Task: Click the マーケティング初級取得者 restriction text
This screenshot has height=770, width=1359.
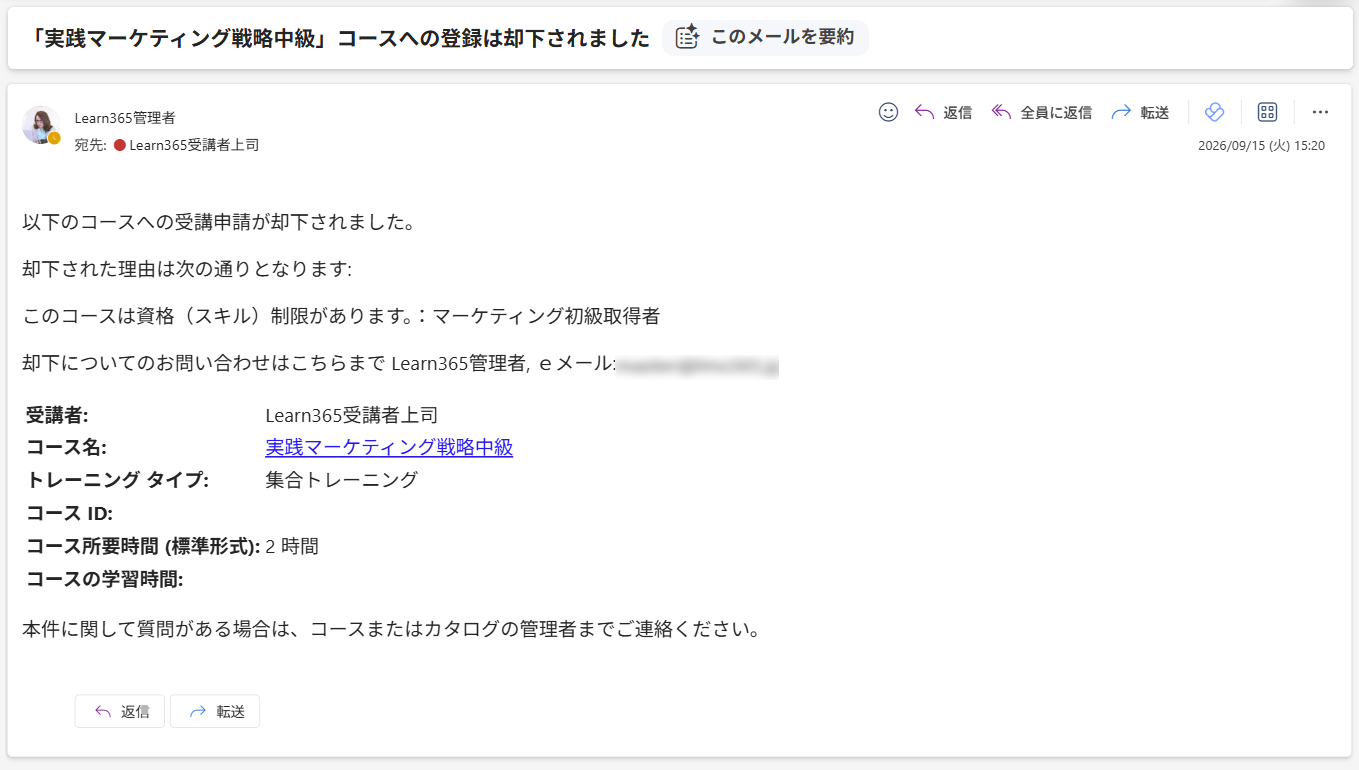Action: [x=546, y=316]
